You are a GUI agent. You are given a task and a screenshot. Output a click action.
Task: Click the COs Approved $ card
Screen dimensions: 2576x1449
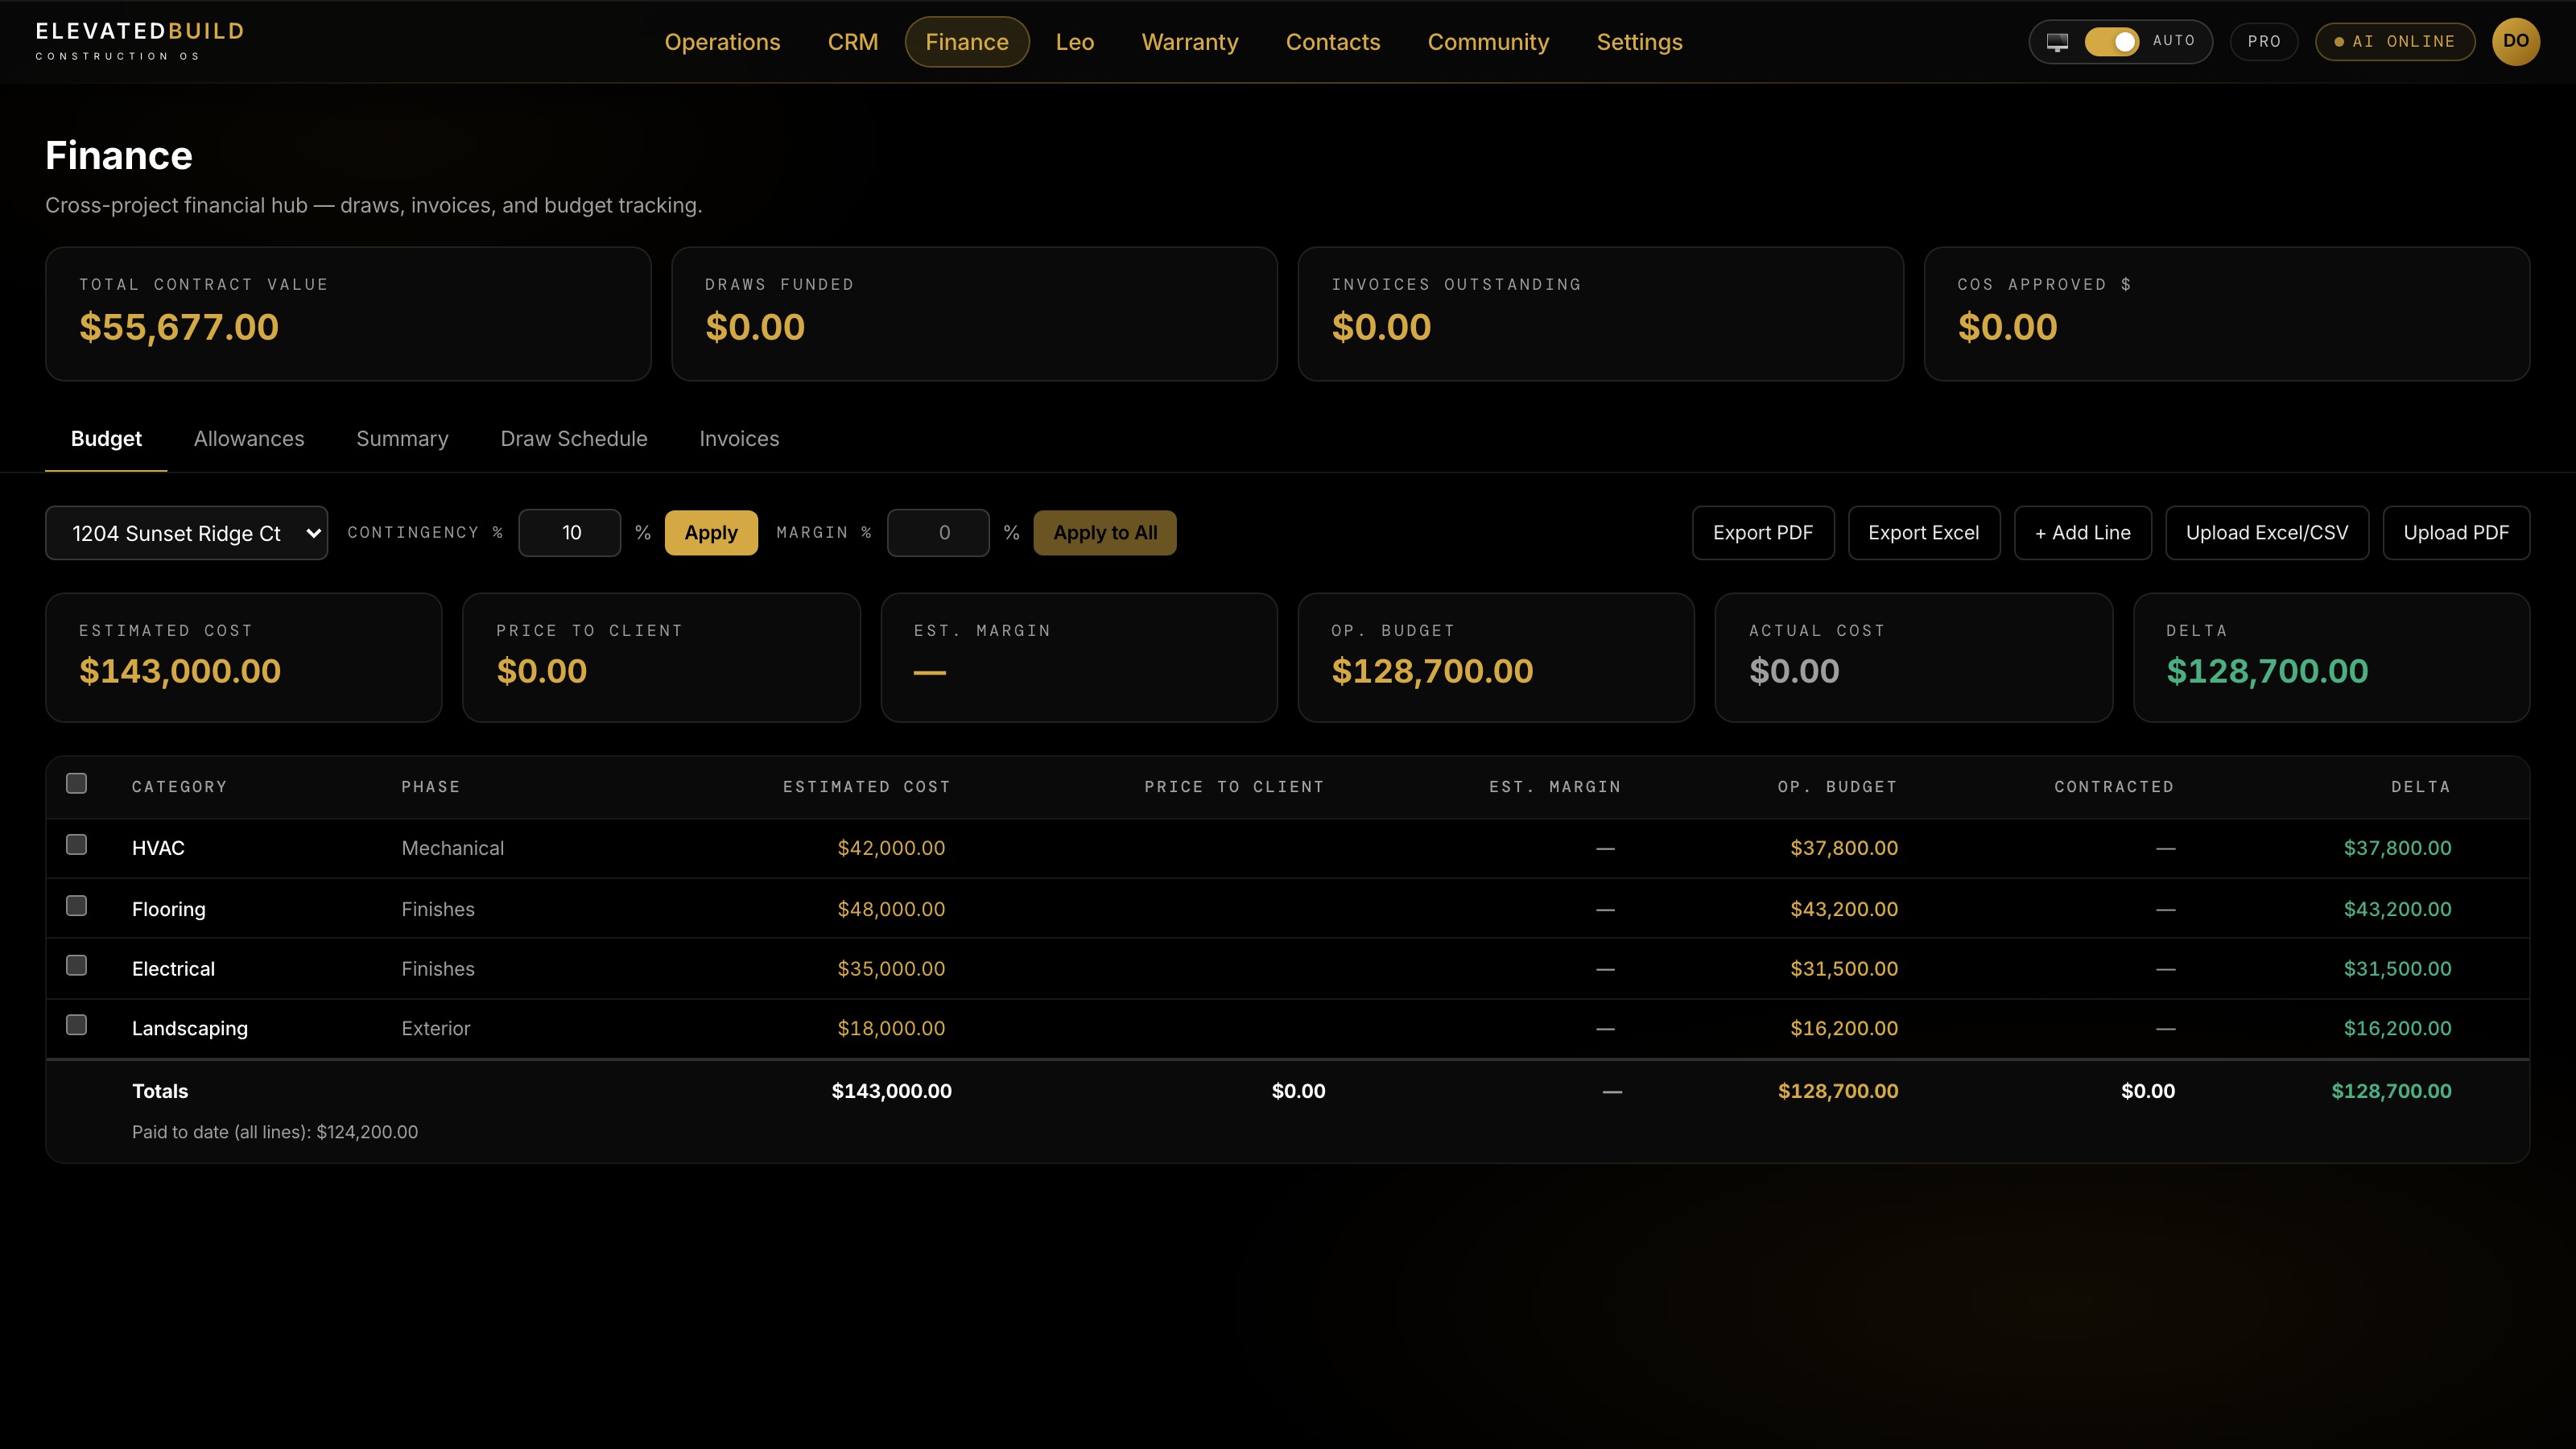coord(2227,314)
